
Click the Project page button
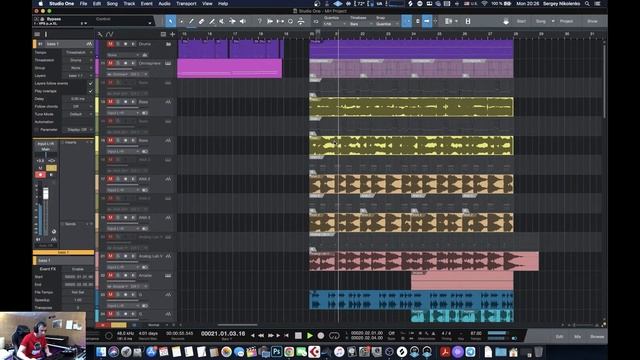pyautogui.click(x=566, y=21)
